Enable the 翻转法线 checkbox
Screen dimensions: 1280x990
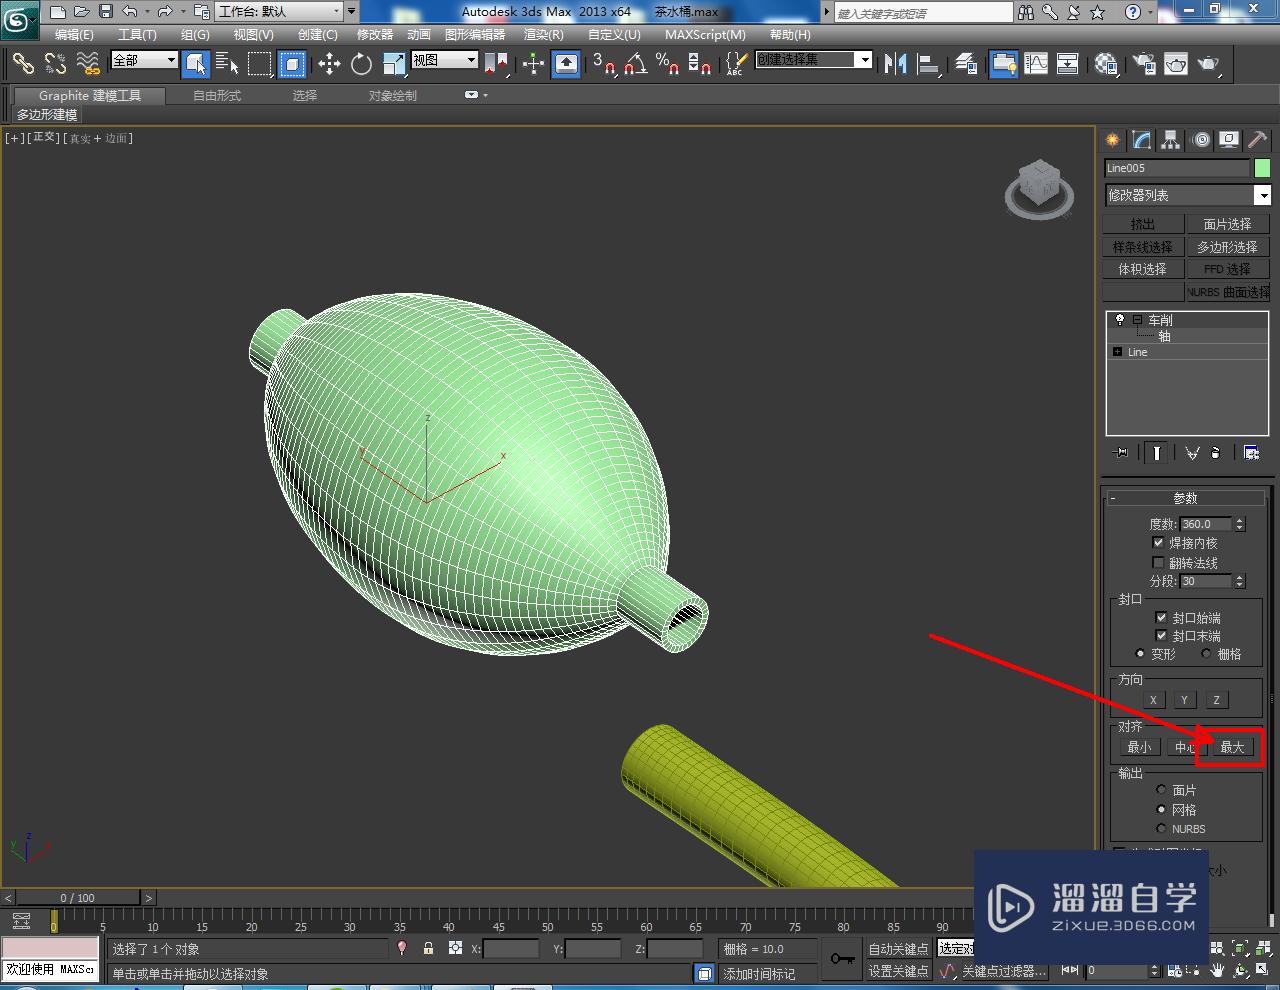click(1158, 563)
